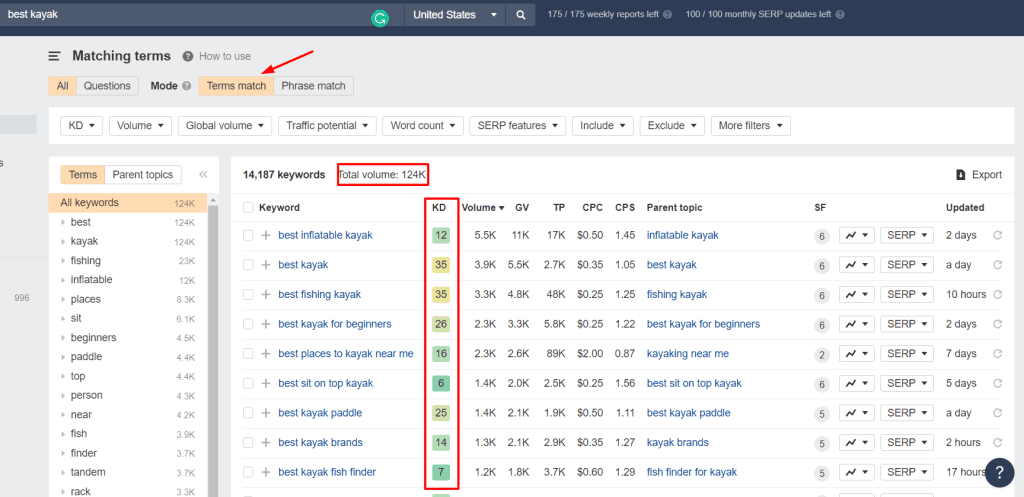
Task: Add best places to kayak near me plus
Action: coord(266,353)
